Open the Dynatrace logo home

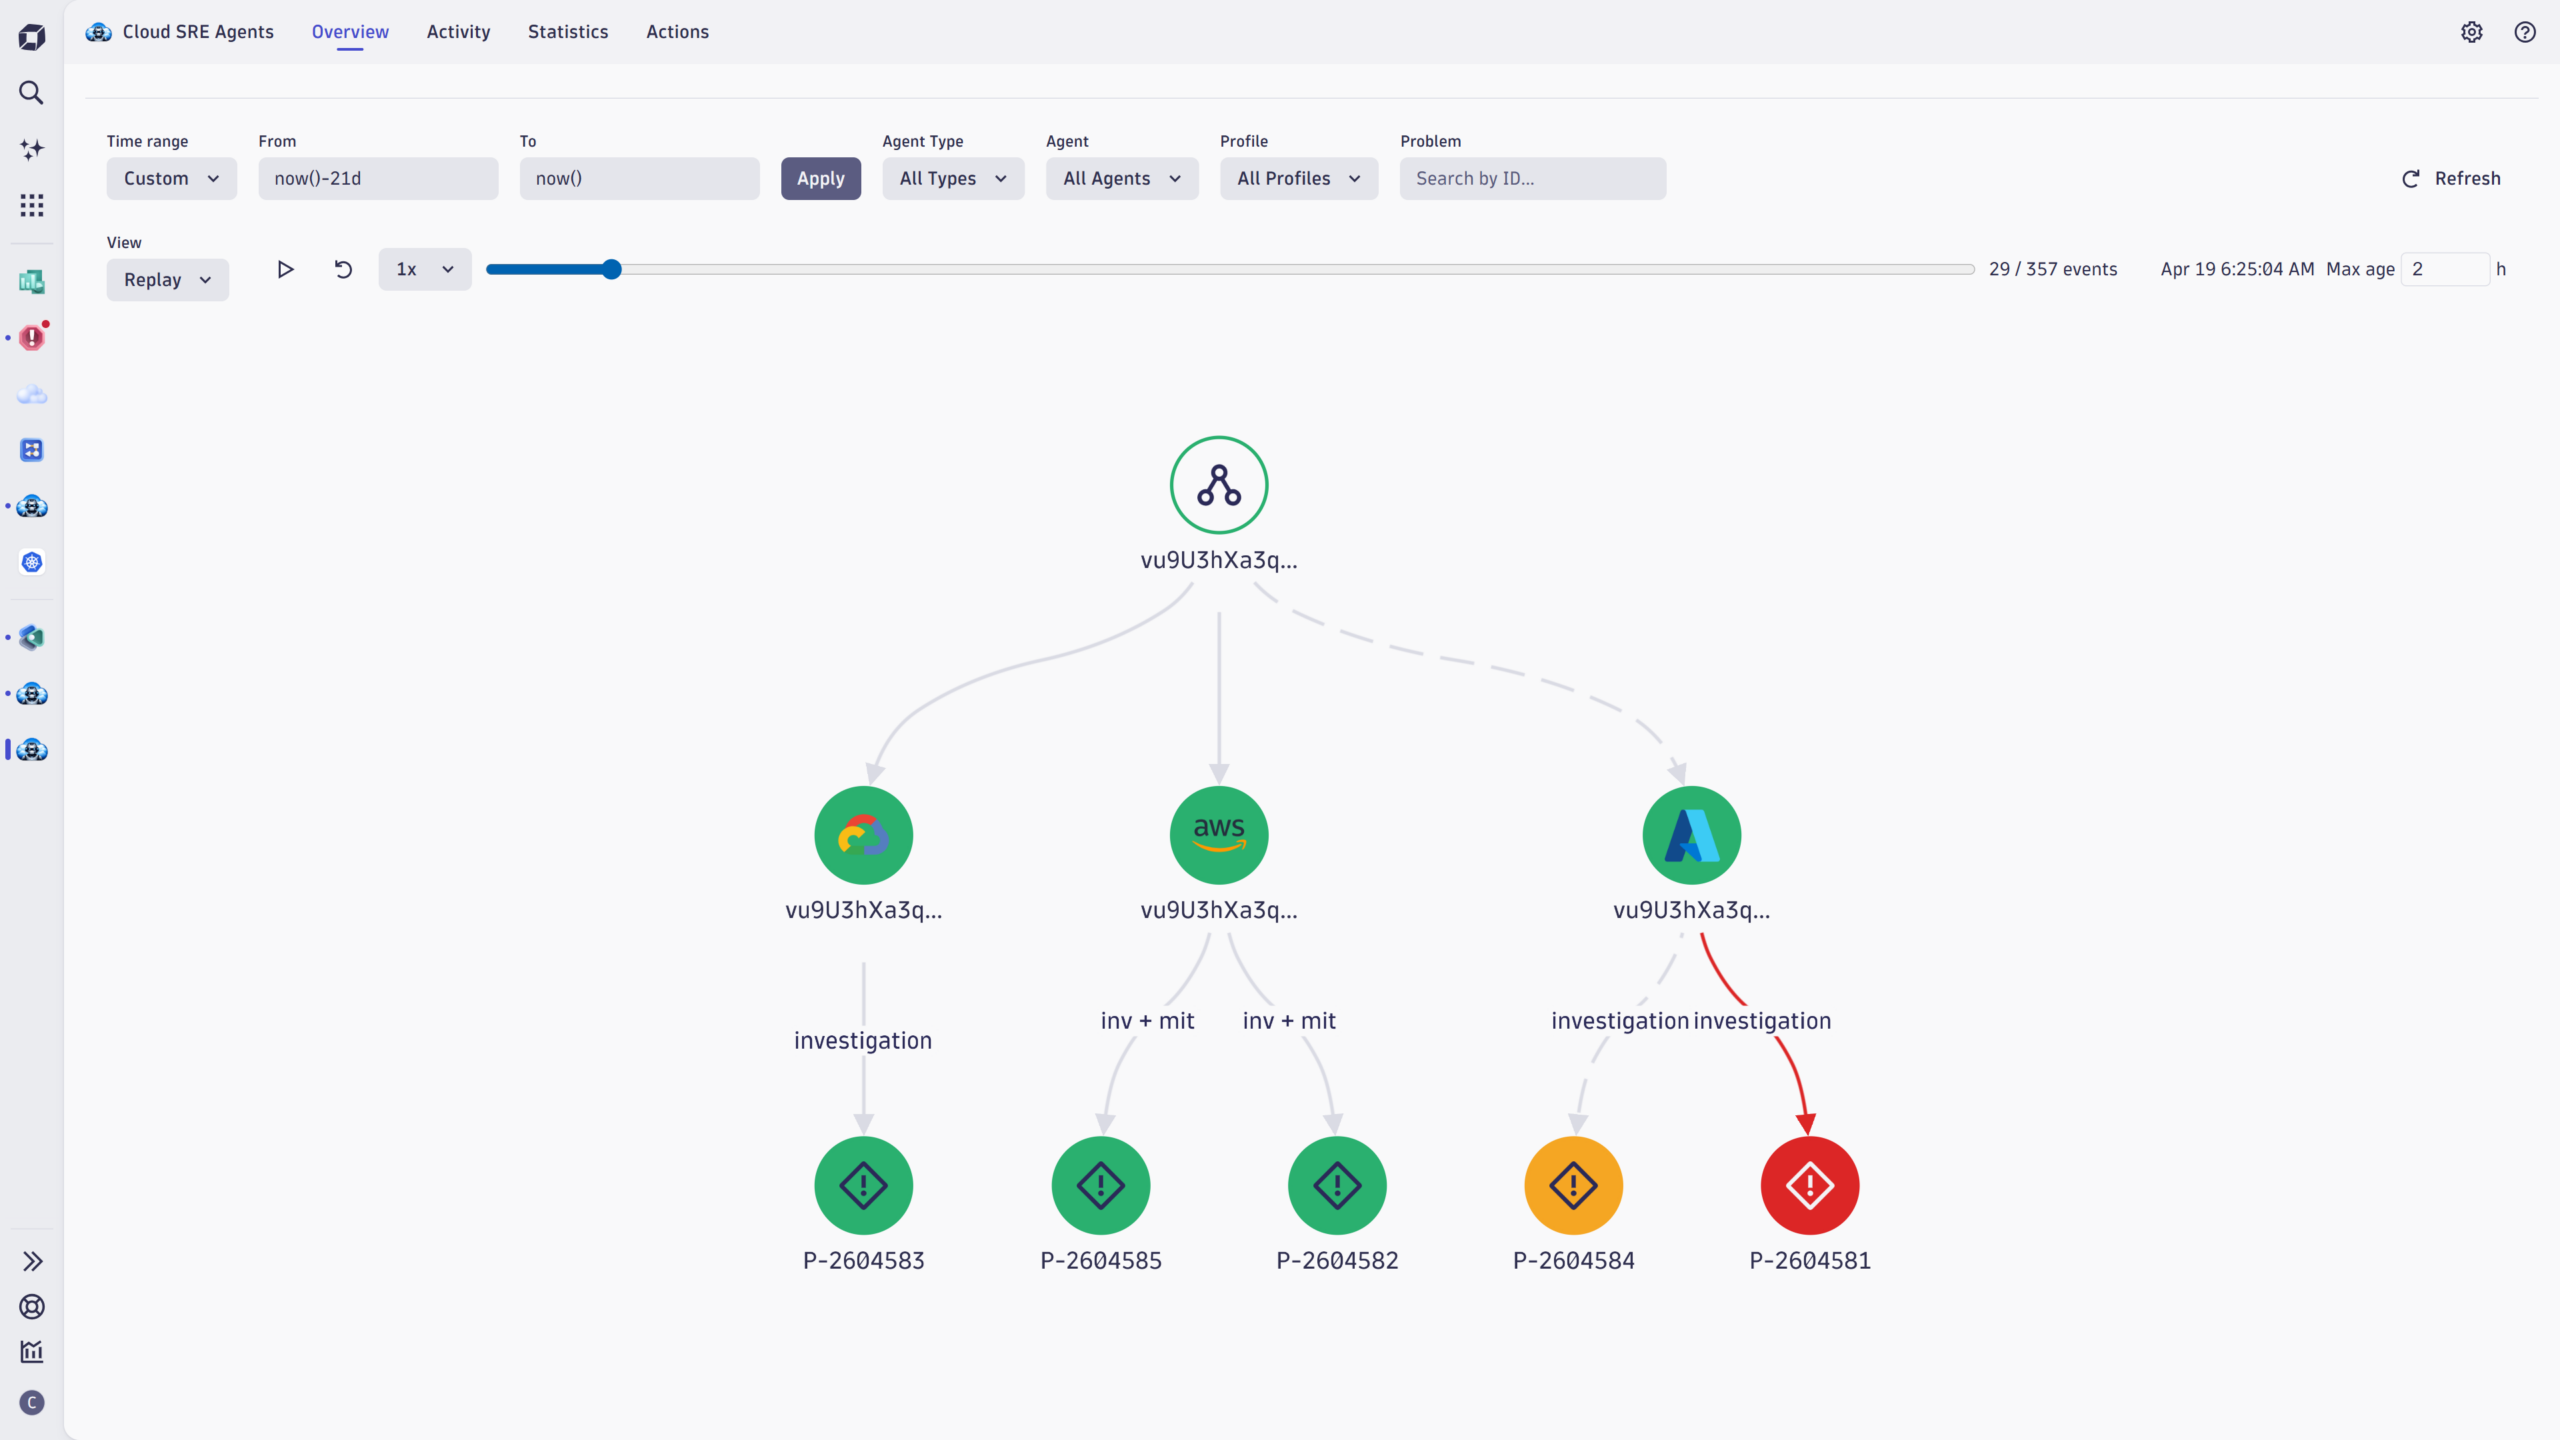32,37
